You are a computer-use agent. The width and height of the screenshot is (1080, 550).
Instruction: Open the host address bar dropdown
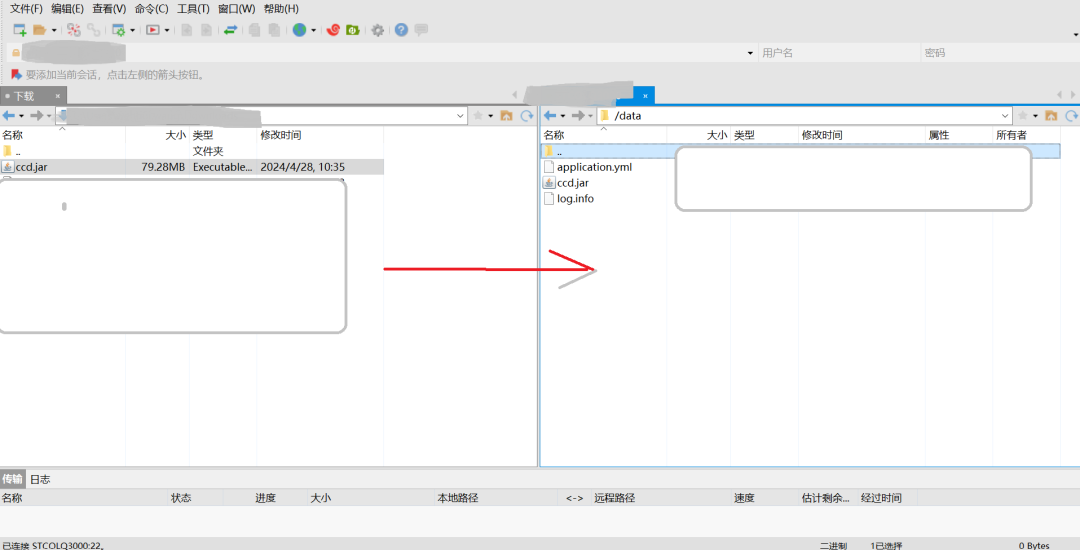tap(750, 53)
